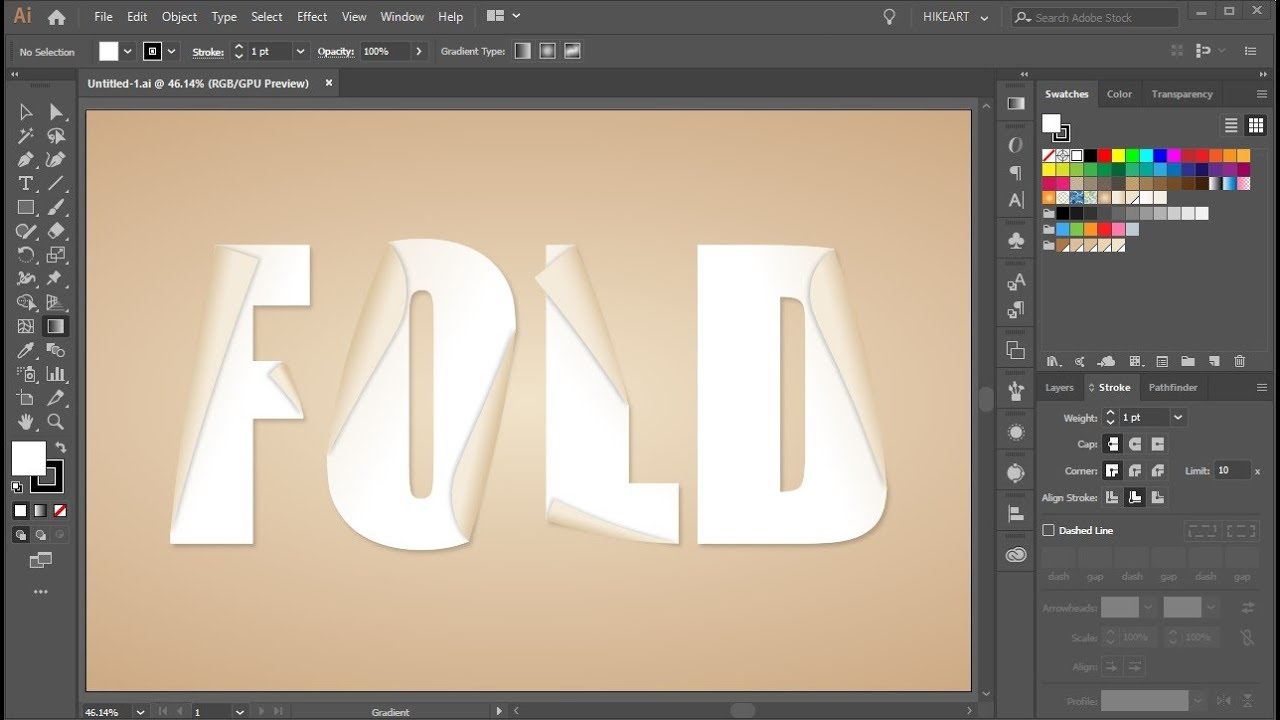The height and width of the screenshot is (720, 1280).
Task: Choose the Line Segment tool
Action: (x=56, y=184)
